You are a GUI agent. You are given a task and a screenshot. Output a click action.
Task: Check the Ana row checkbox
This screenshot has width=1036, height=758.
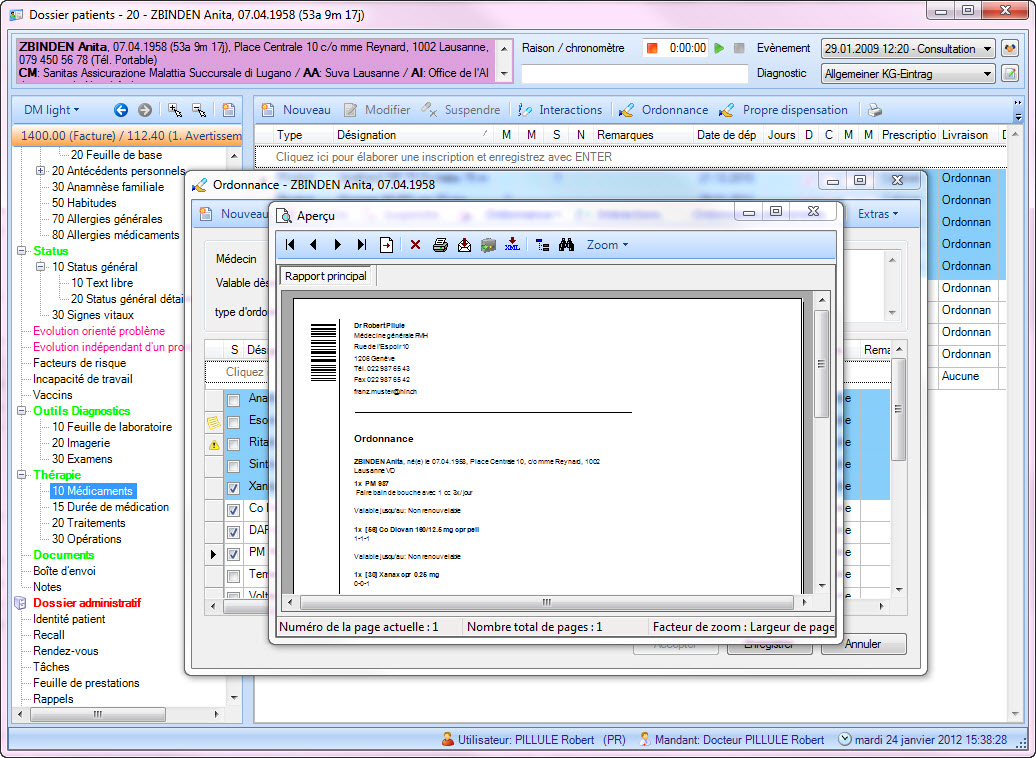coord(233,400)
